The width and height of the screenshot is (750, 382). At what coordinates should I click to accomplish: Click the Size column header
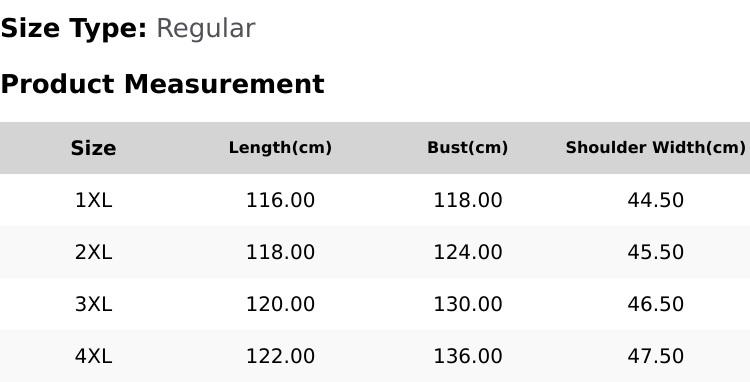tap(93, 148)
